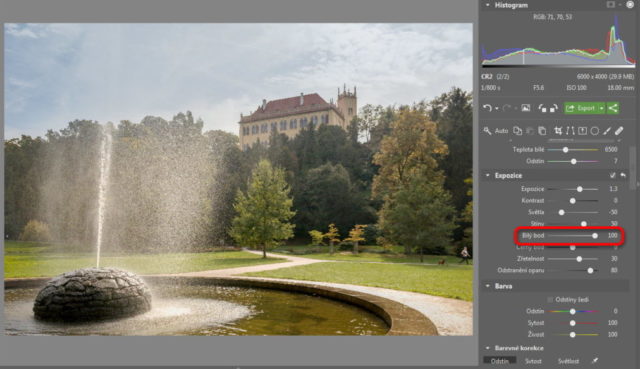Screen dimensions: 640x369
Task: Click the Stíny slider handle
Action: tap(584, 224)
